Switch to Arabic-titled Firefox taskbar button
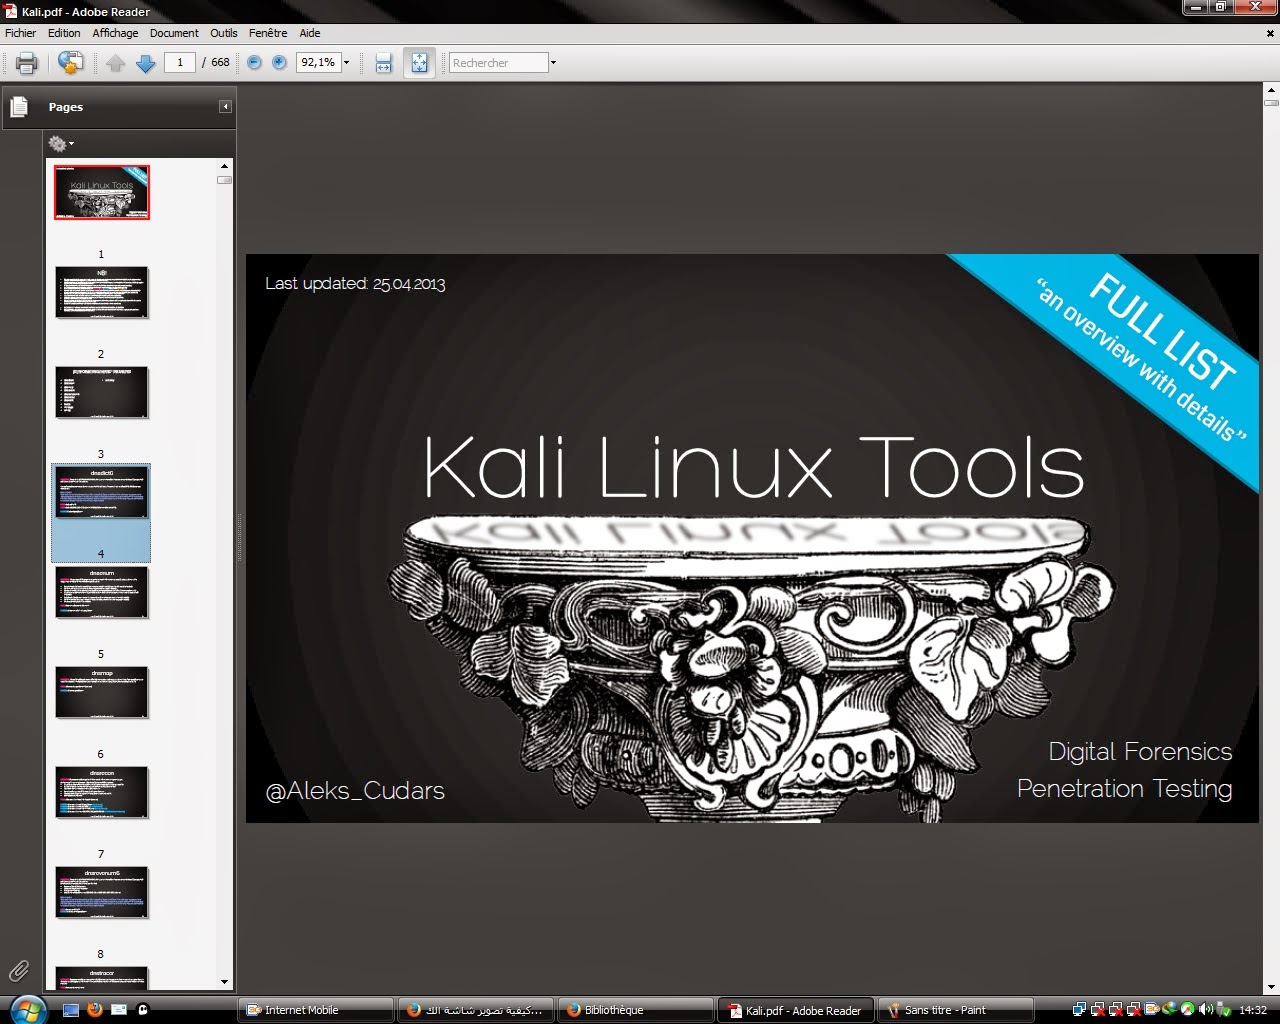The width and height of the screenshot is (1280, 1024). click(476, 1010)
